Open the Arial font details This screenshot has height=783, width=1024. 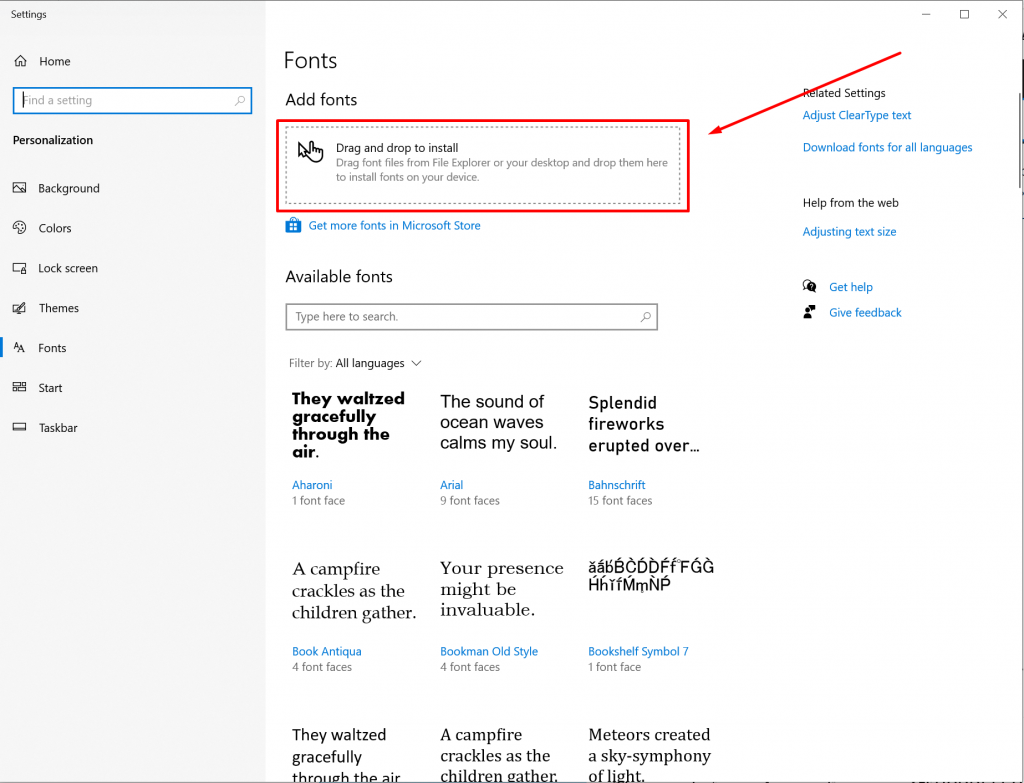(x=451, y=485)
